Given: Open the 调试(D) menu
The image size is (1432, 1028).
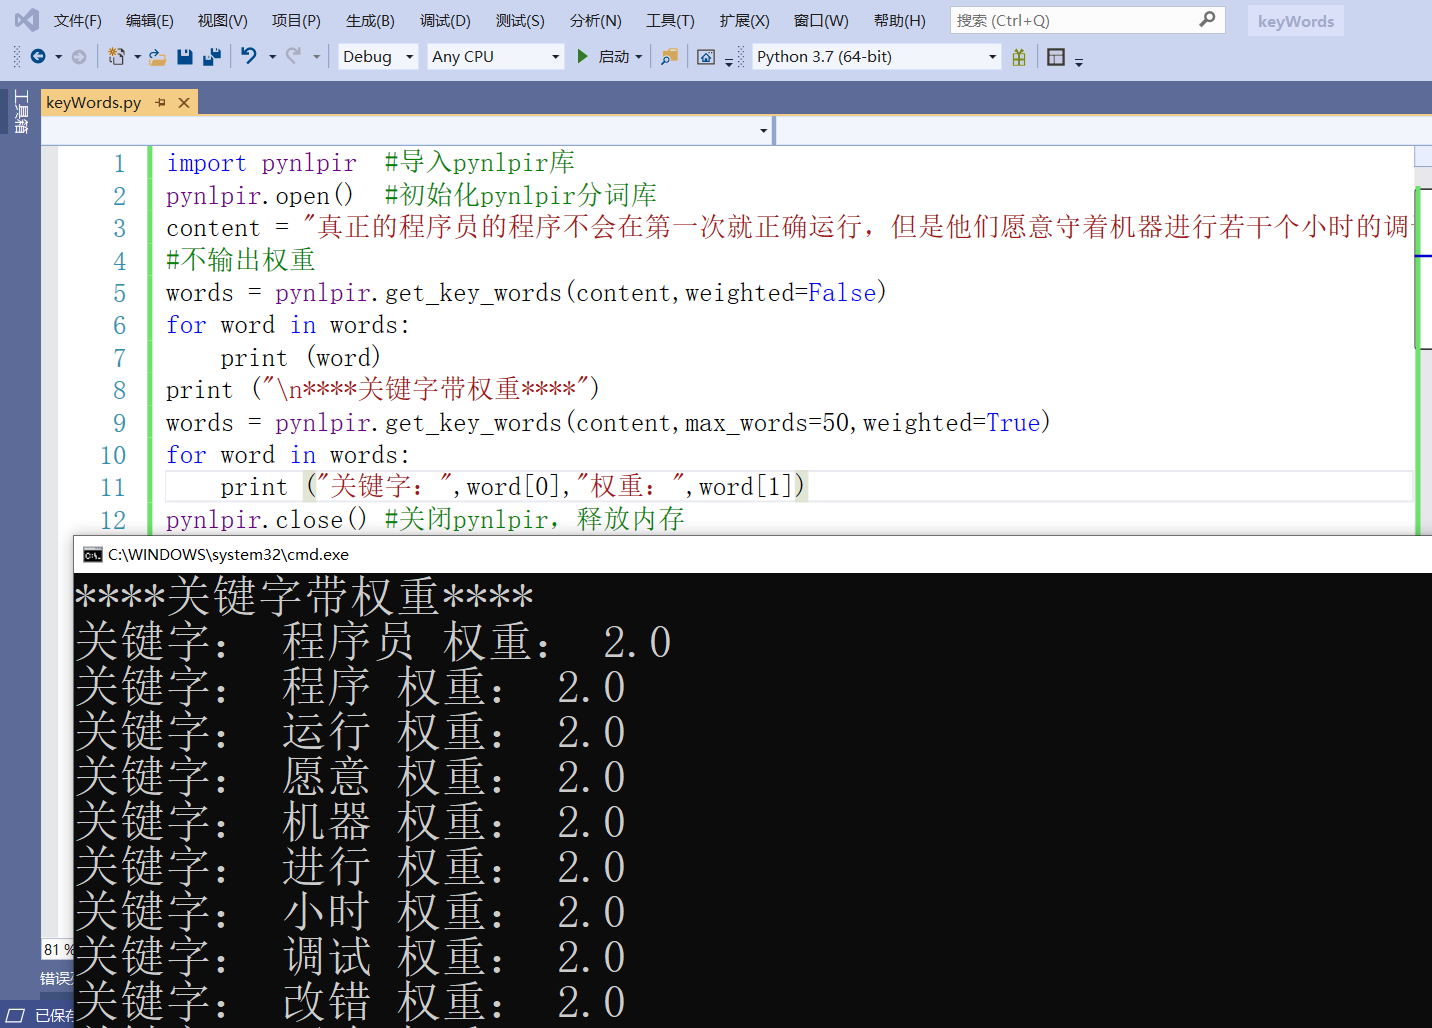Looking at the screenshot, I should [445, 20].
